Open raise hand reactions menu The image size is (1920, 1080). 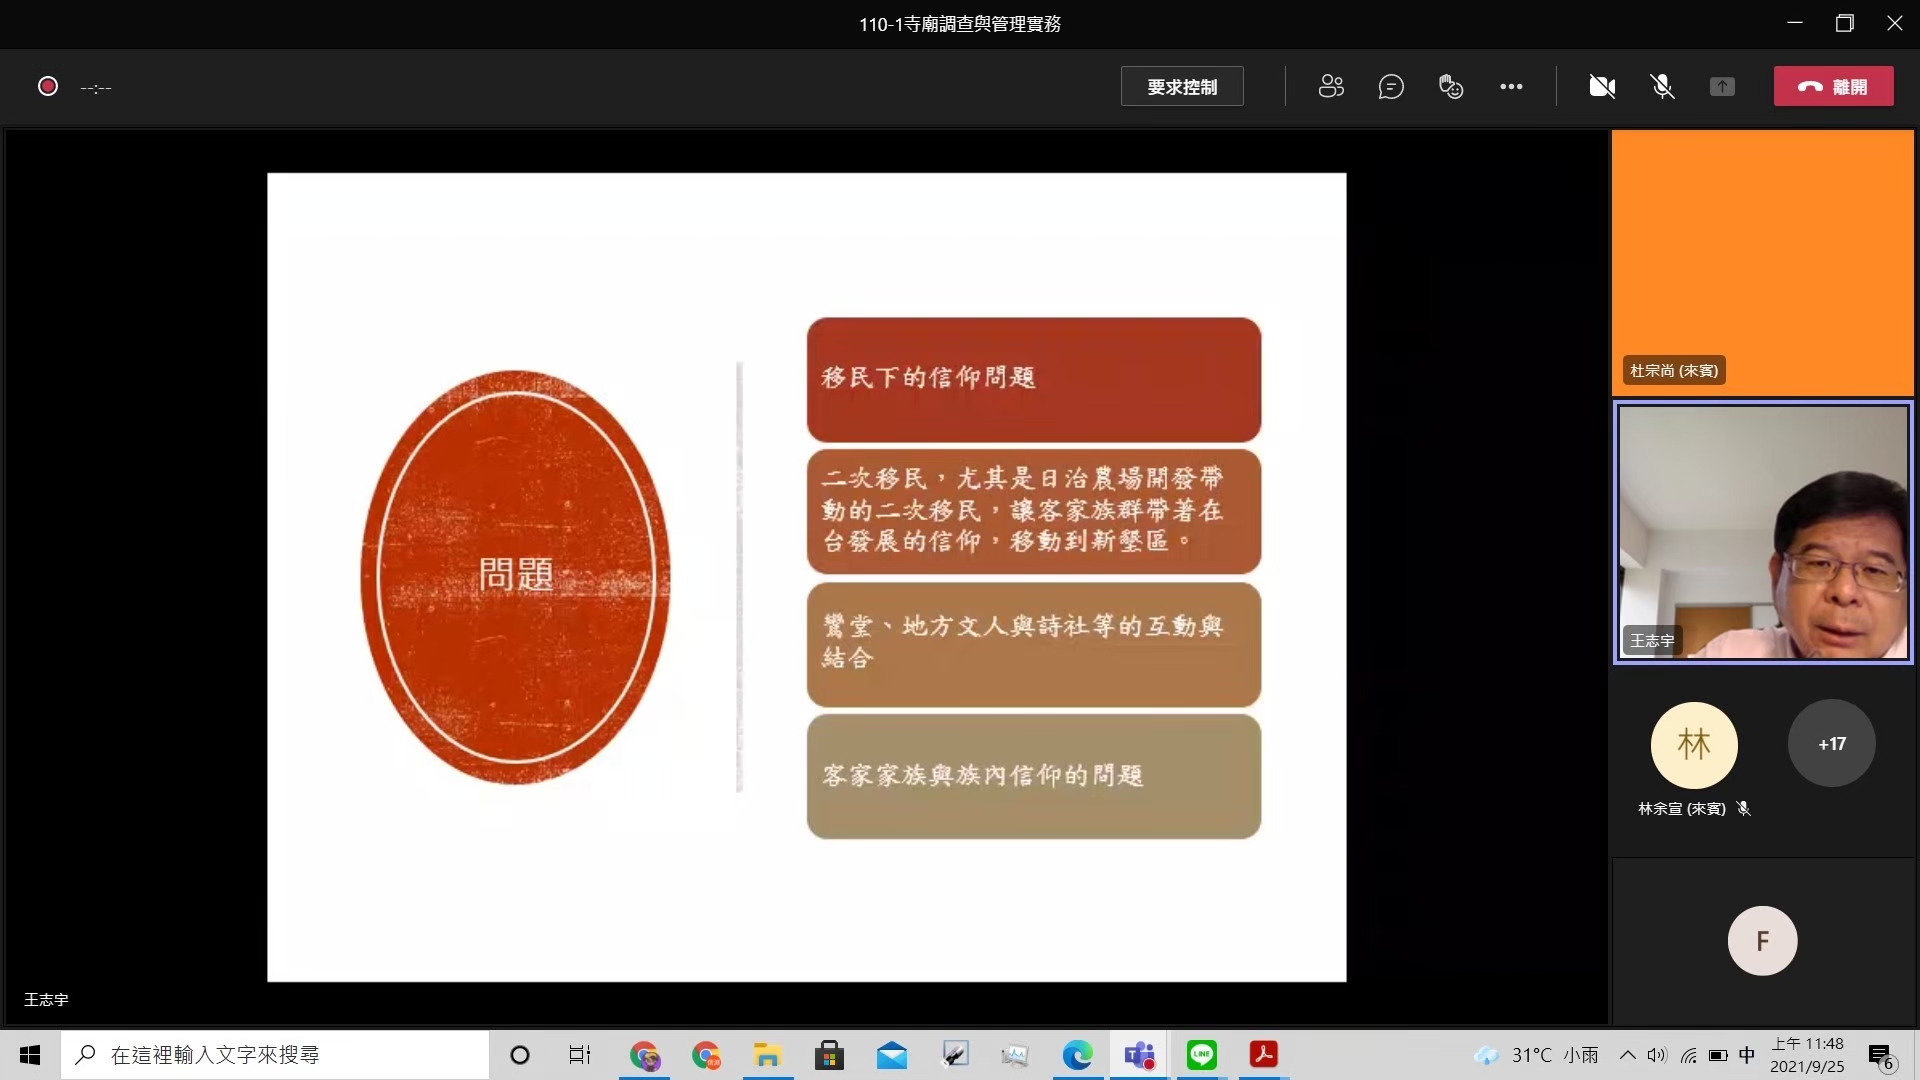[1451, 87]
